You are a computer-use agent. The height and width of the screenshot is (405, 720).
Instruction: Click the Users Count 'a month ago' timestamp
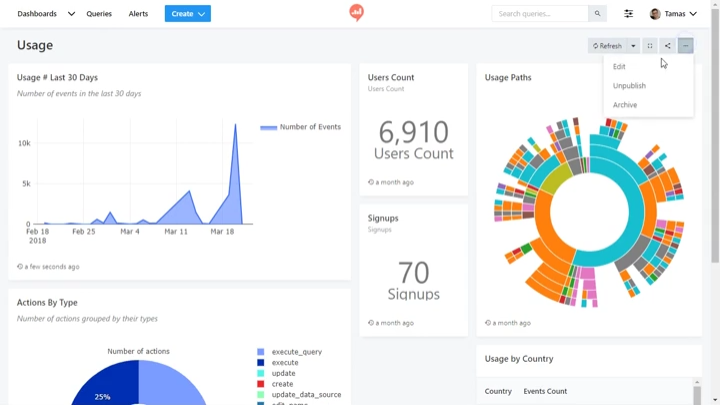[391, 182]
